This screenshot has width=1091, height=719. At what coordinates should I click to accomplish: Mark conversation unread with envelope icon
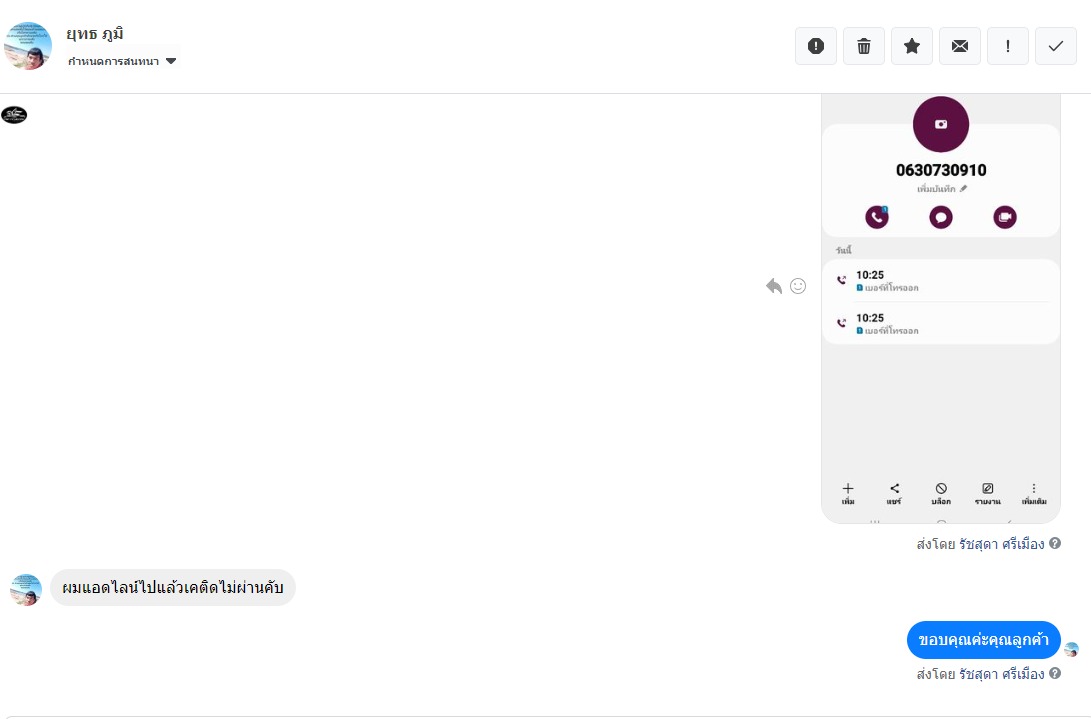pos(960,46)
